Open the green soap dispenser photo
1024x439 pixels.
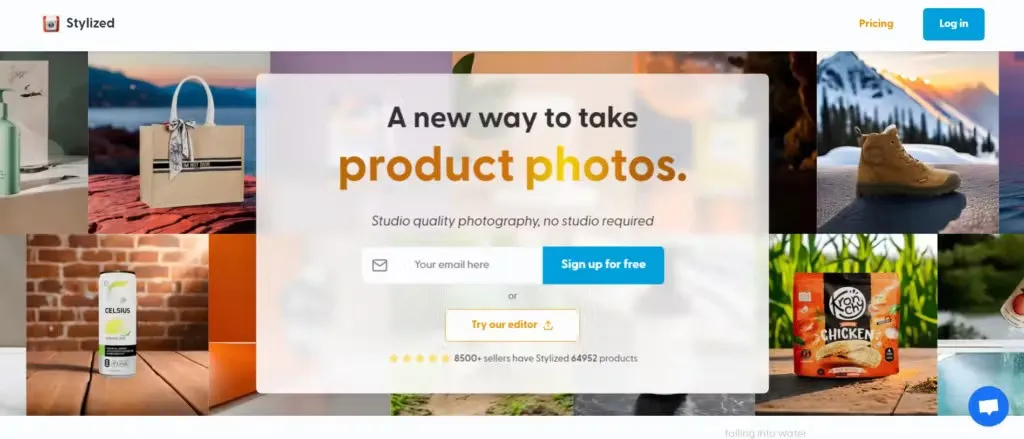coord(44,142)
